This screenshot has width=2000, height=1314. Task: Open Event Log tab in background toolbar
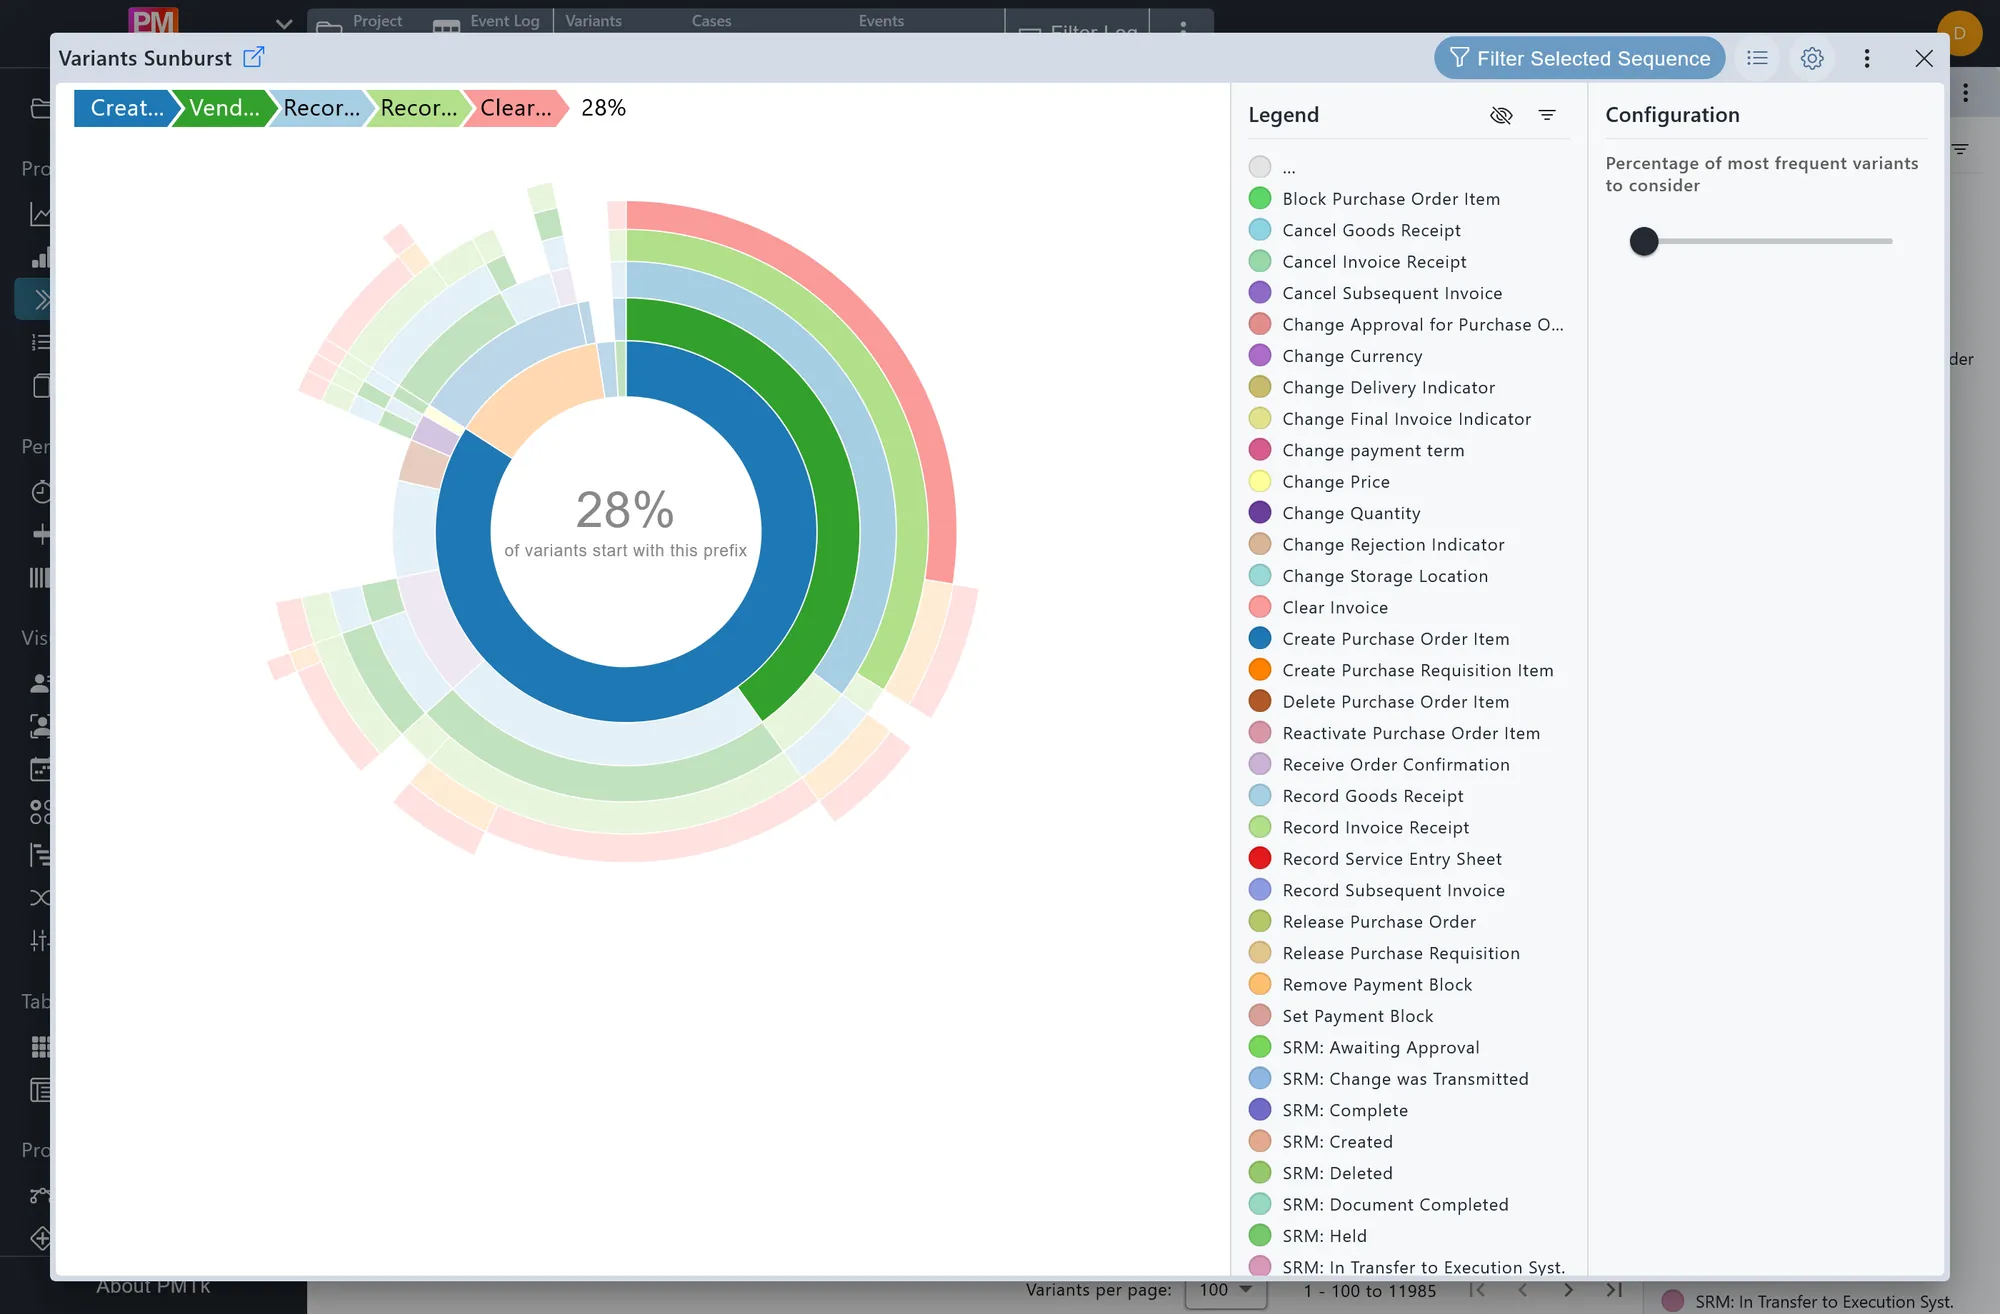pyautogui.click(x=488, y=21)
